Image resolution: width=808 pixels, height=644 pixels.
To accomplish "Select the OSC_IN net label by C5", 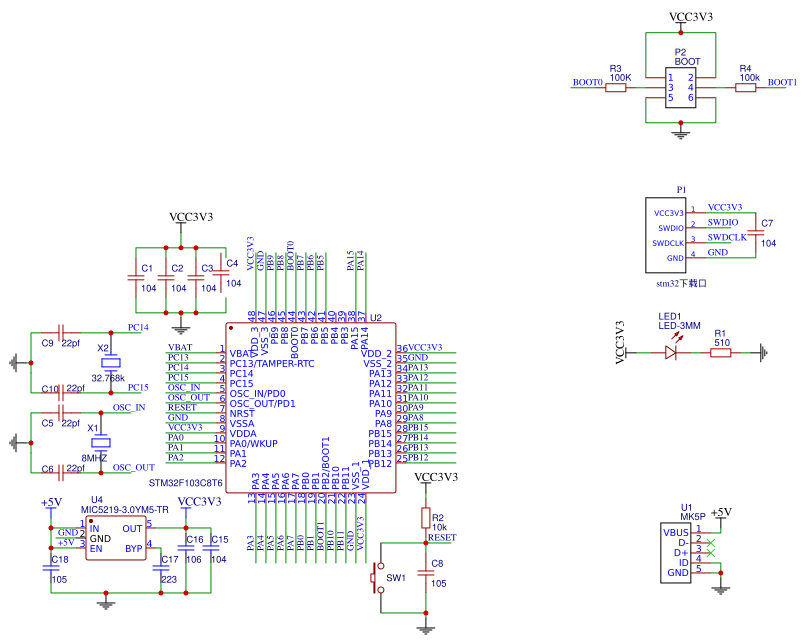I will point(128,407).
